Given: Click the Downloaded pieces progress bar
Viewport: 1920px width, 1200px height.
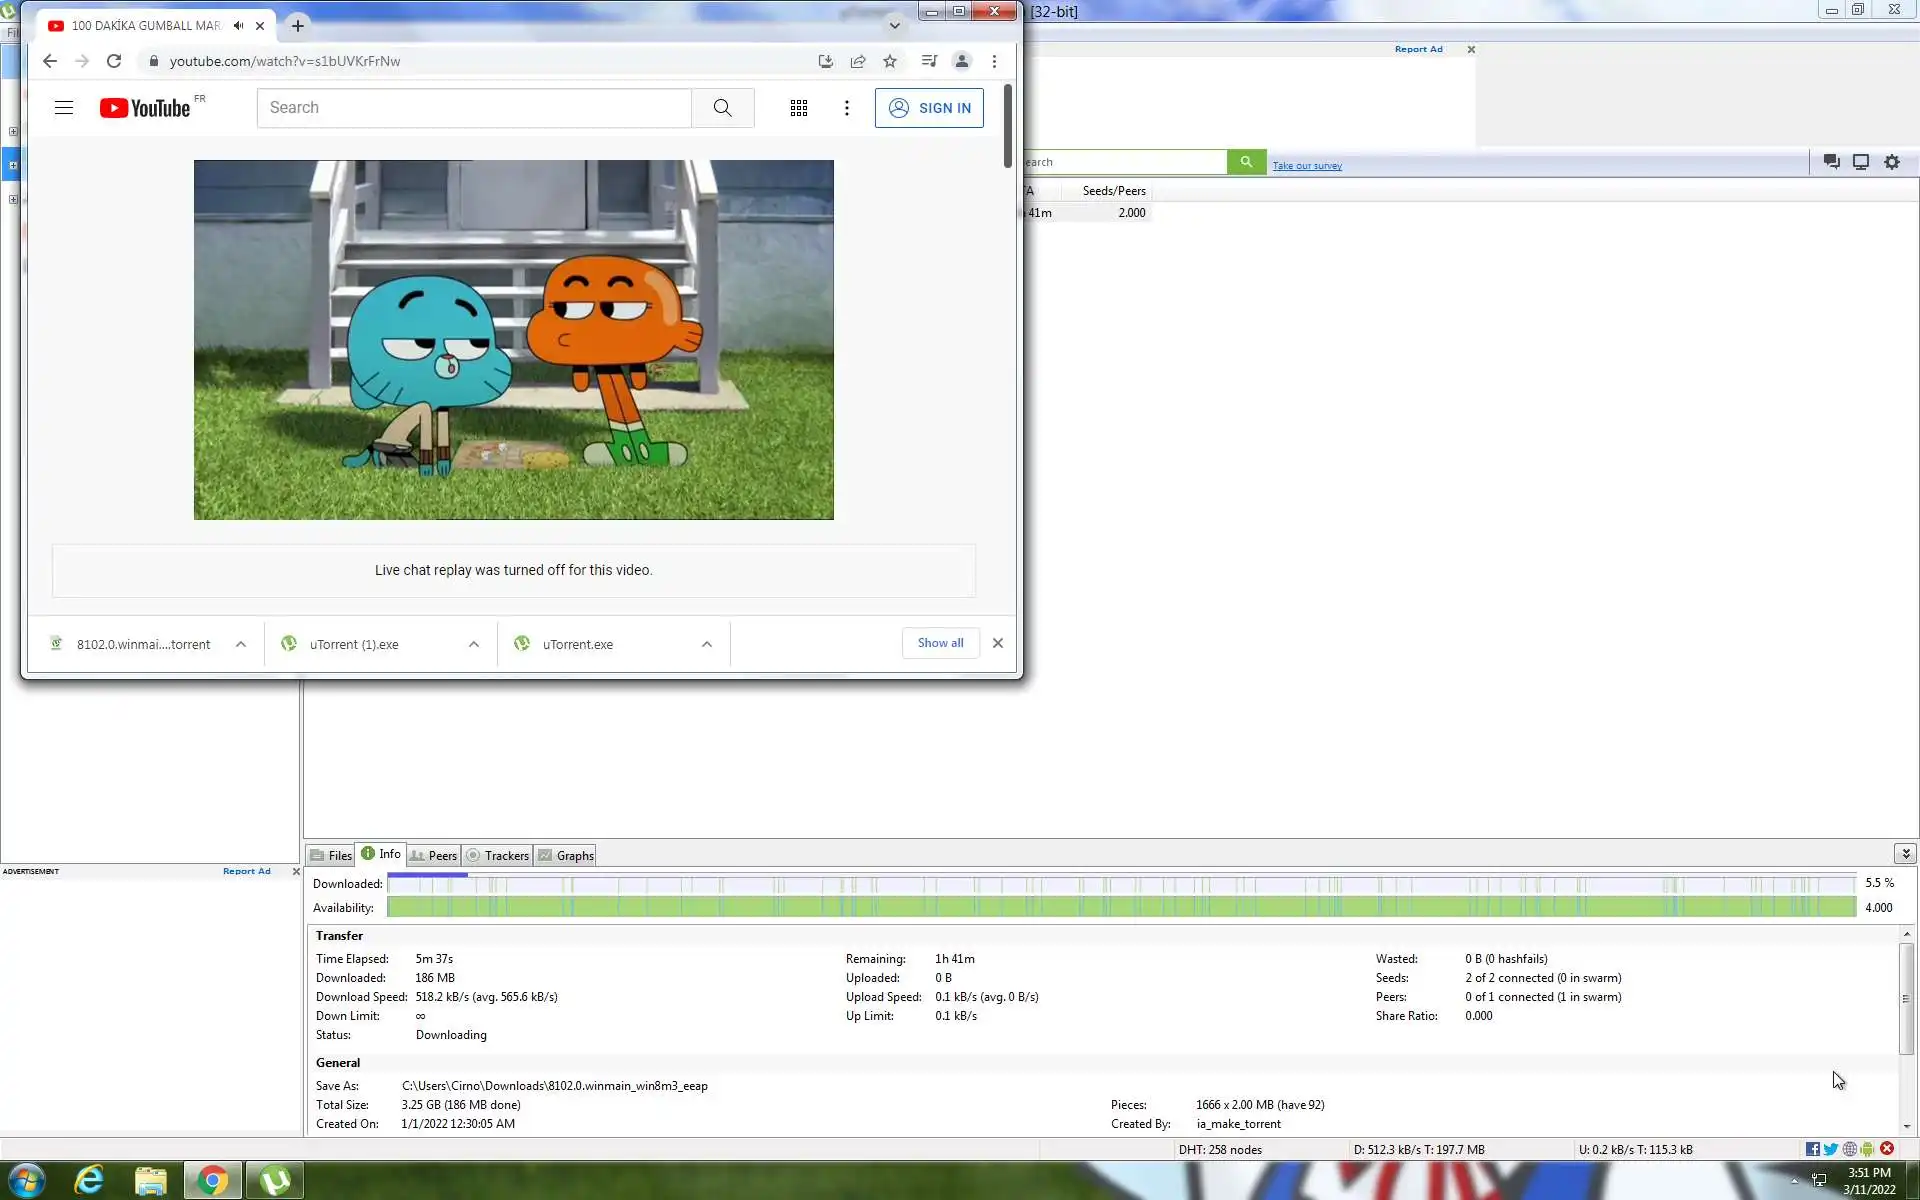Looking at the screenshot, I should click(1120, 884).
